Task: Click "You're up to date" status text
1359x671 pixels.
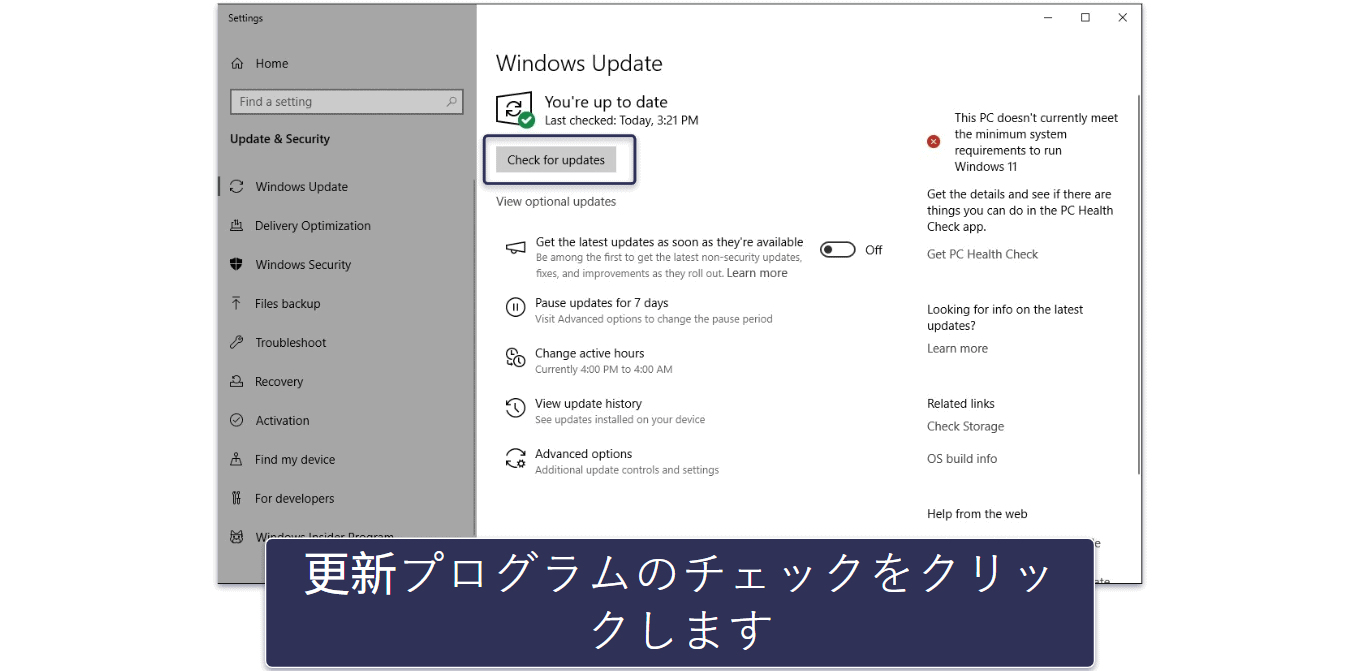Action: point(606,102)
